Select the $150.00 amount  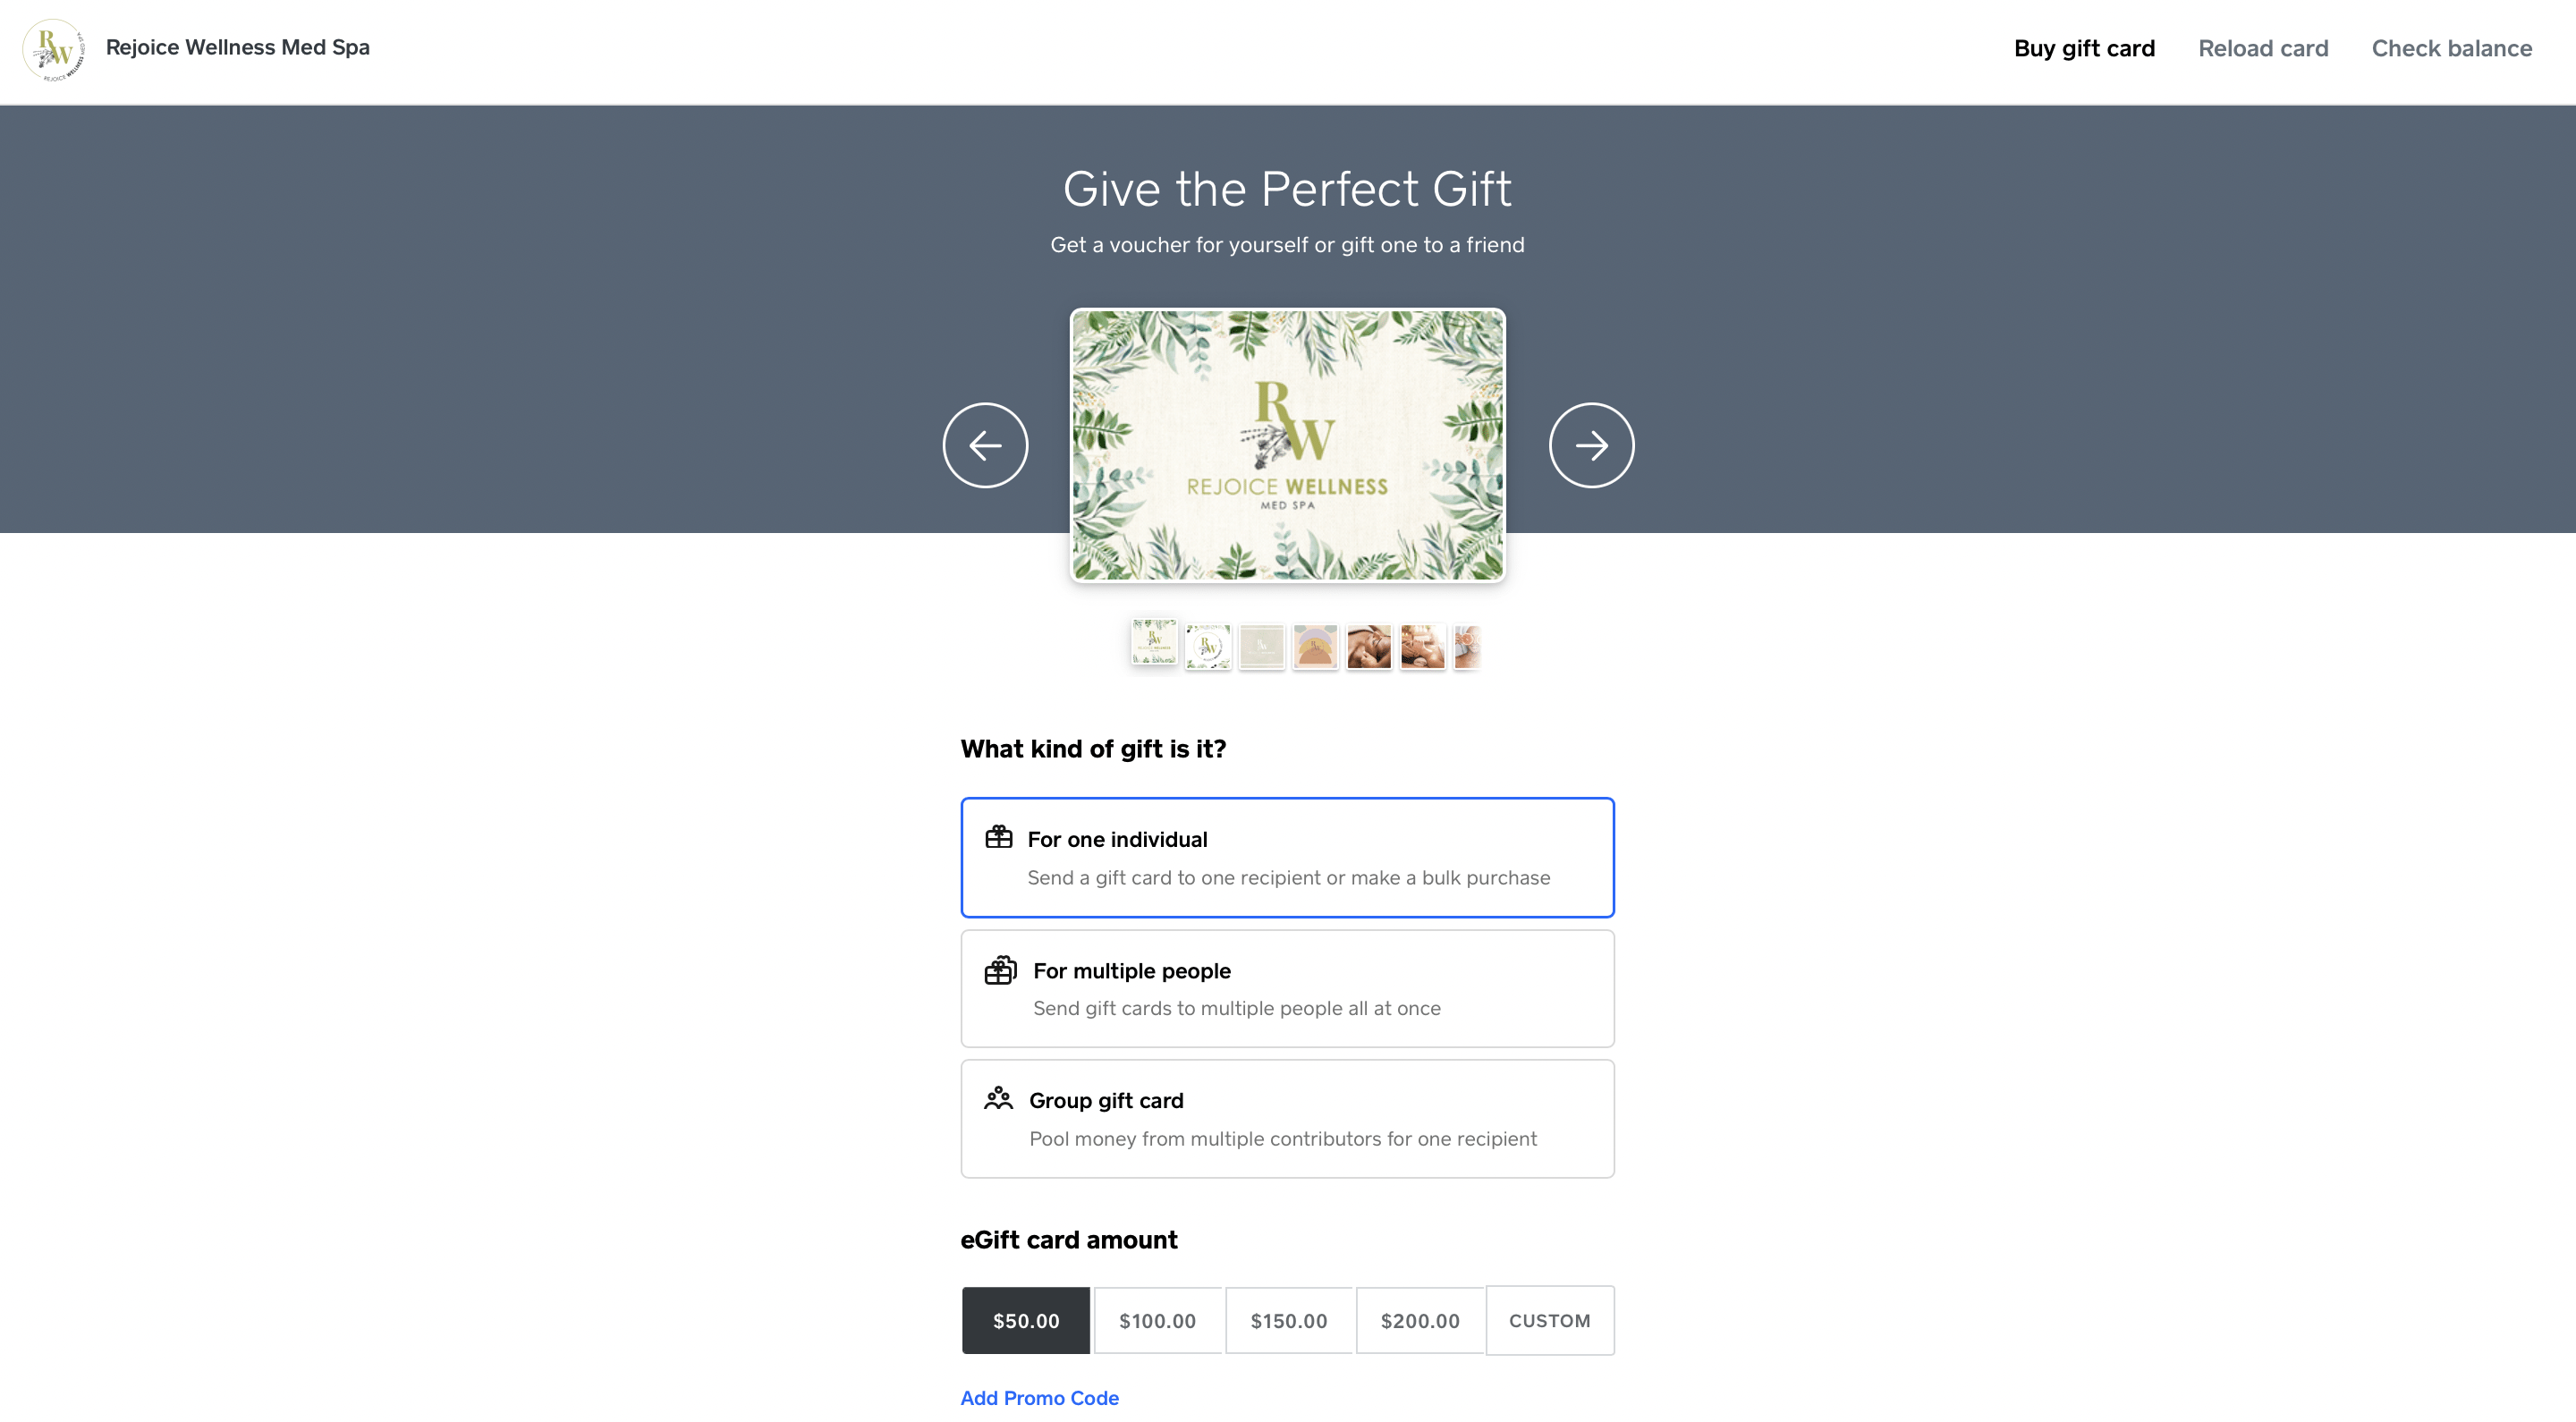[1288, 1320]
